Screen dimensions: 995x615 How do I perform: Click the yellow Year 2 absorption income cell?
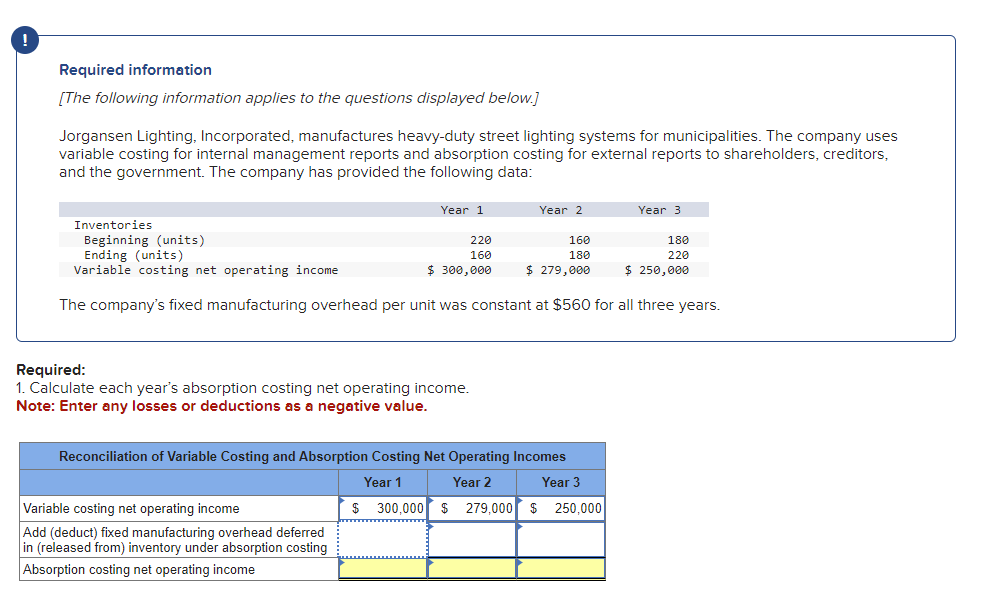coord(471,568)
